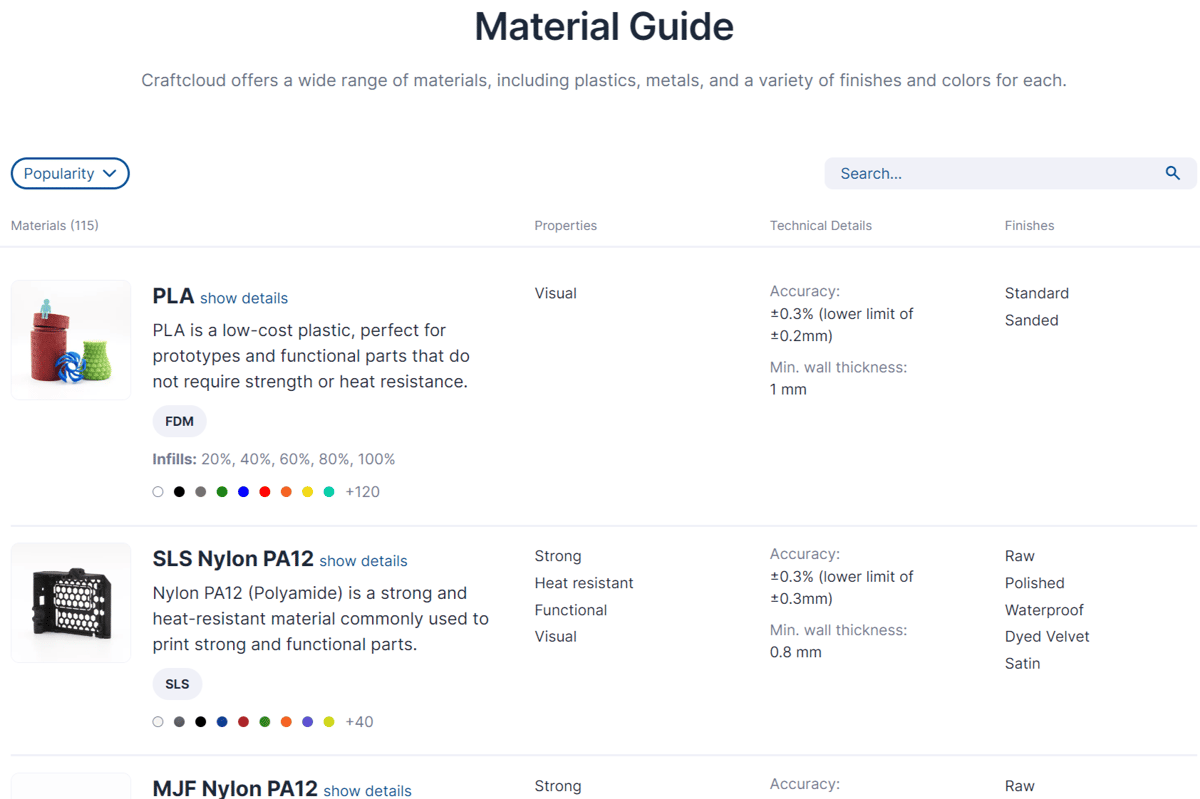Screen dimensions: 1200x799
Task: Click the PLA Sanded finish
Action: pyautogui.click(x=1032, y=320)
